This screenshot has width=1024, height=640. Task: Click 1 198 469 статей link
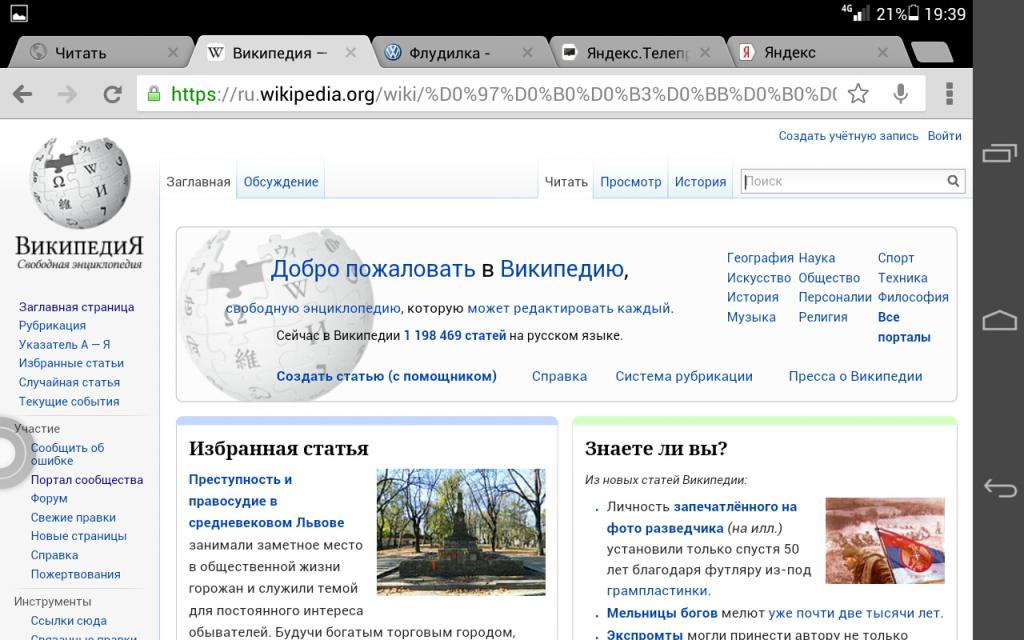(x=455, y=336)
